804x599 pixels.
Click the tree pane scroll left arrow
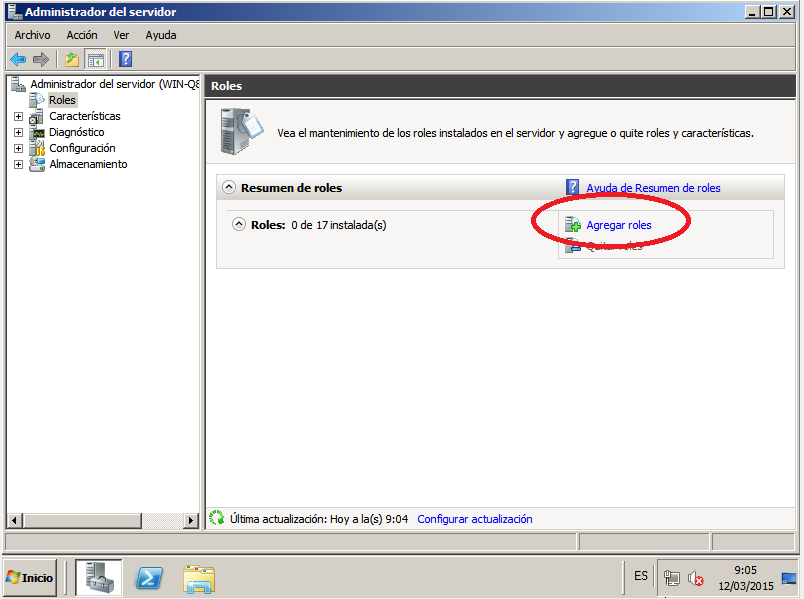pos(14,520)
